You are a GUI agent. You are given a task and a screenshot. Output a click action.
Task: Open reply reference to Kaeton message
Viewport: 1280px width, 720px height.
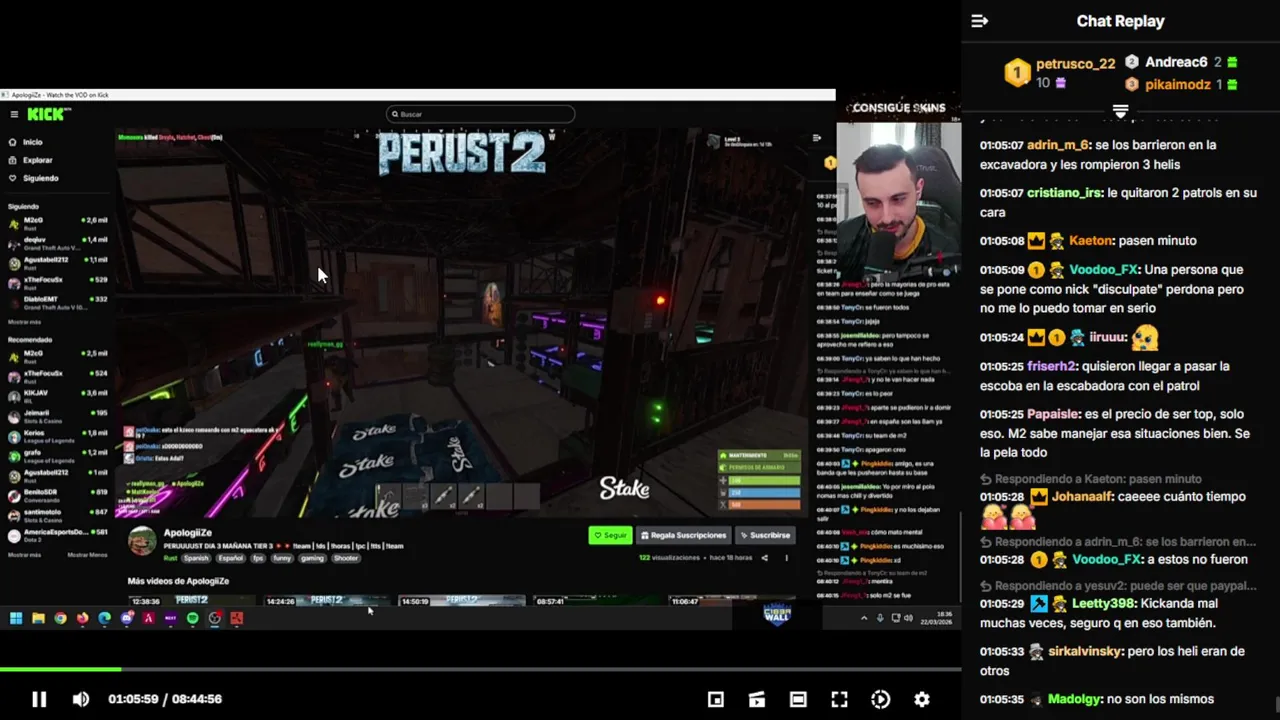point(1090,479)
